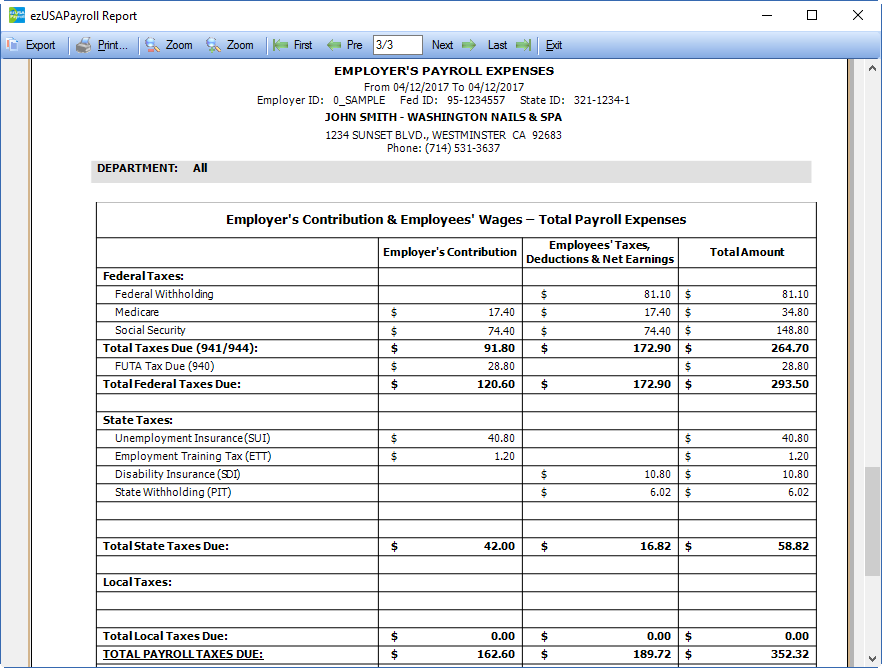This screenshot has height=668, width=882.
Task: Exit the report viewer via Exit
Action: [554, 45]
